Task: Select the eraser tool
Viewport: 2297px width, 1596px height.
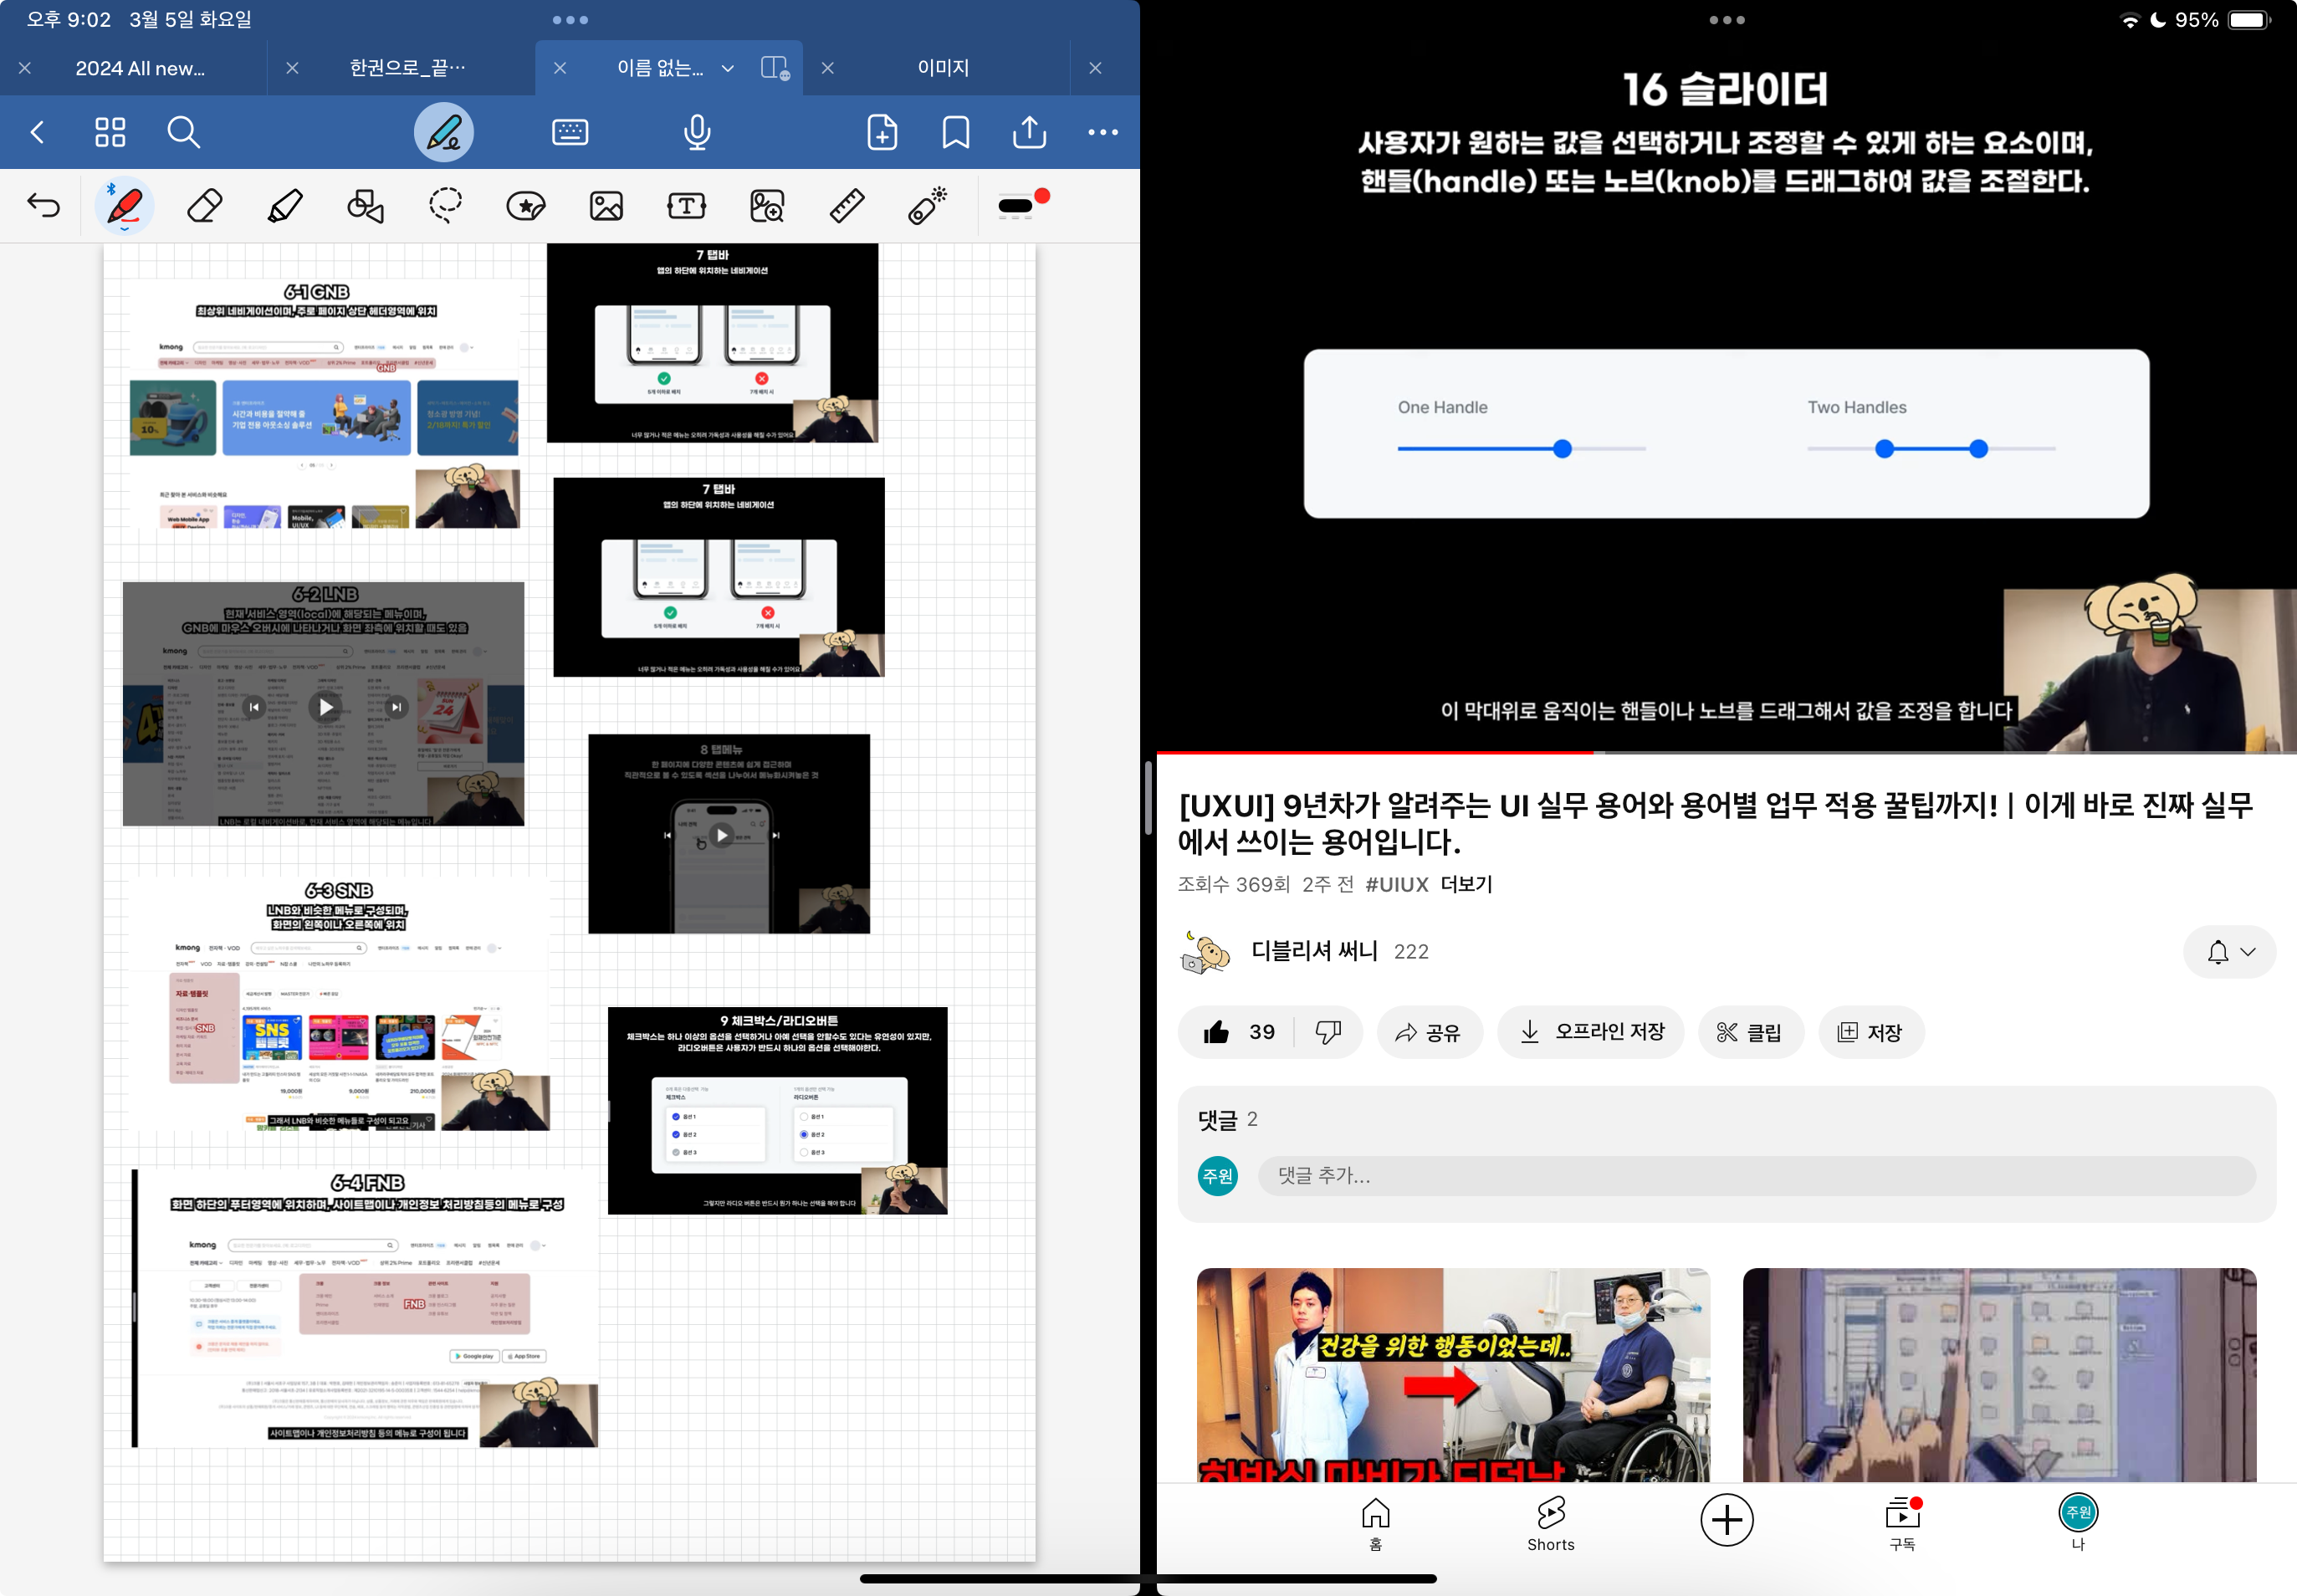Action: click(x=205, y=206)
